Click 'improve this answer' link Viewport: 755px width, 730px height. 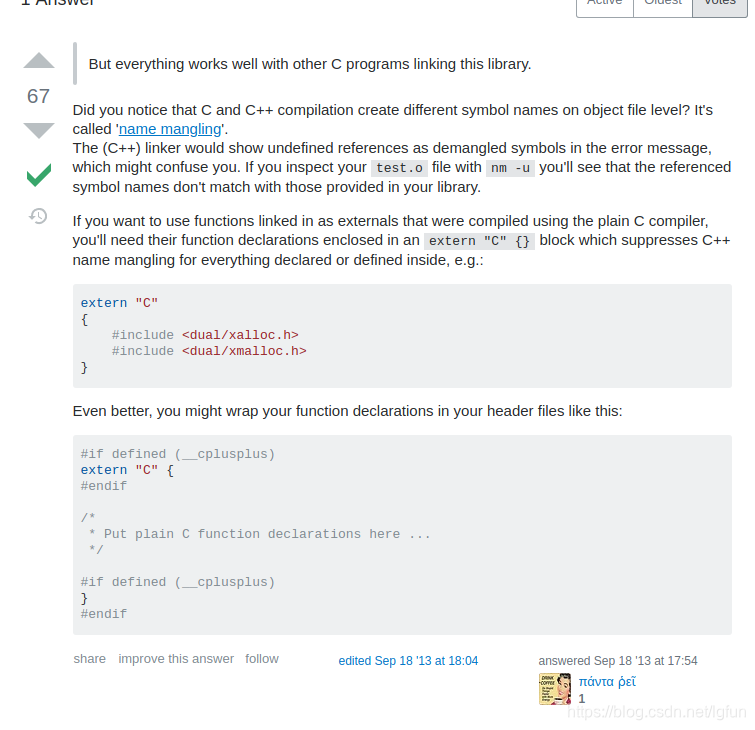tap(176, 659)
